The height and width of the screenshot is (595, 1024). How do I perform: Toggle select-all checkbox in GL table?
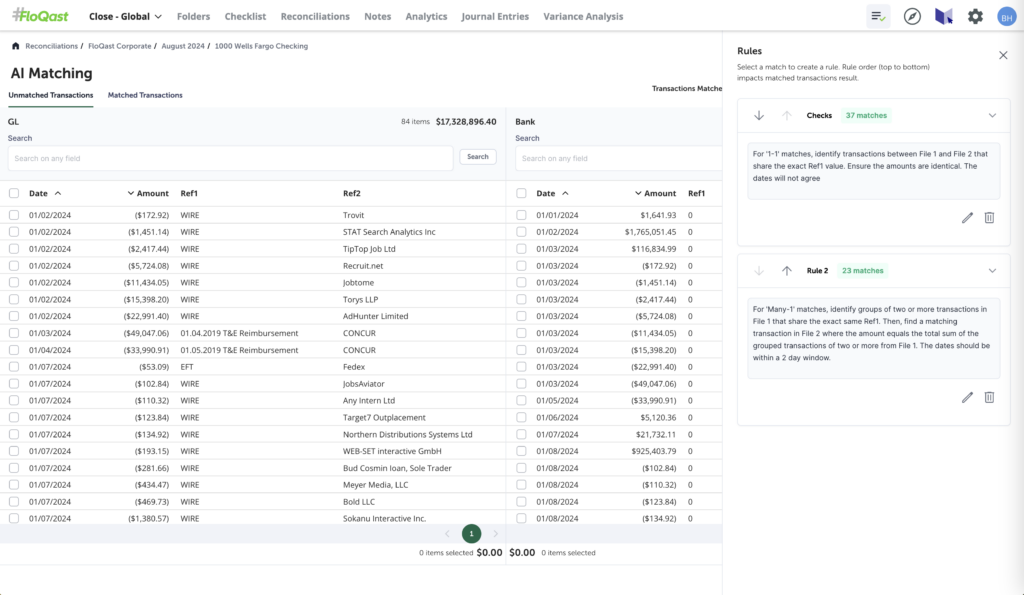pyautogui.click(x=14, y=193)
